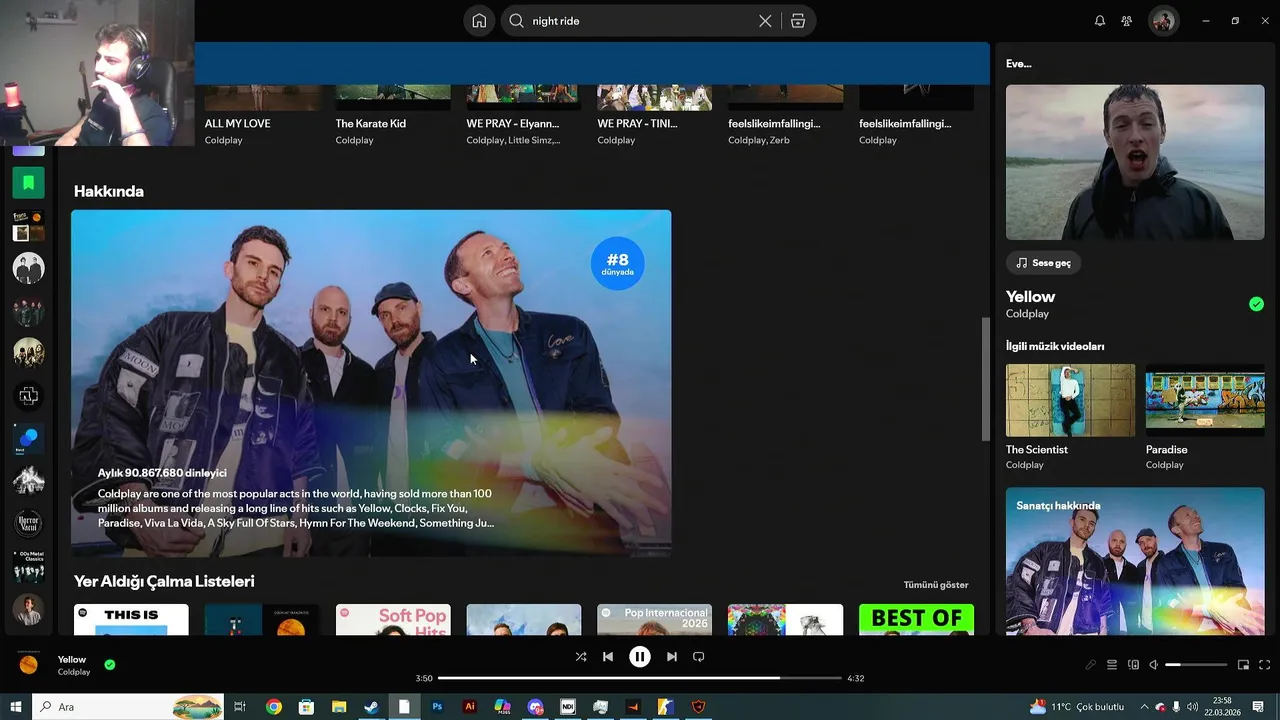
Task: Open the Windows notification center
Action: pyautogui.click(x=1258, y=707)
